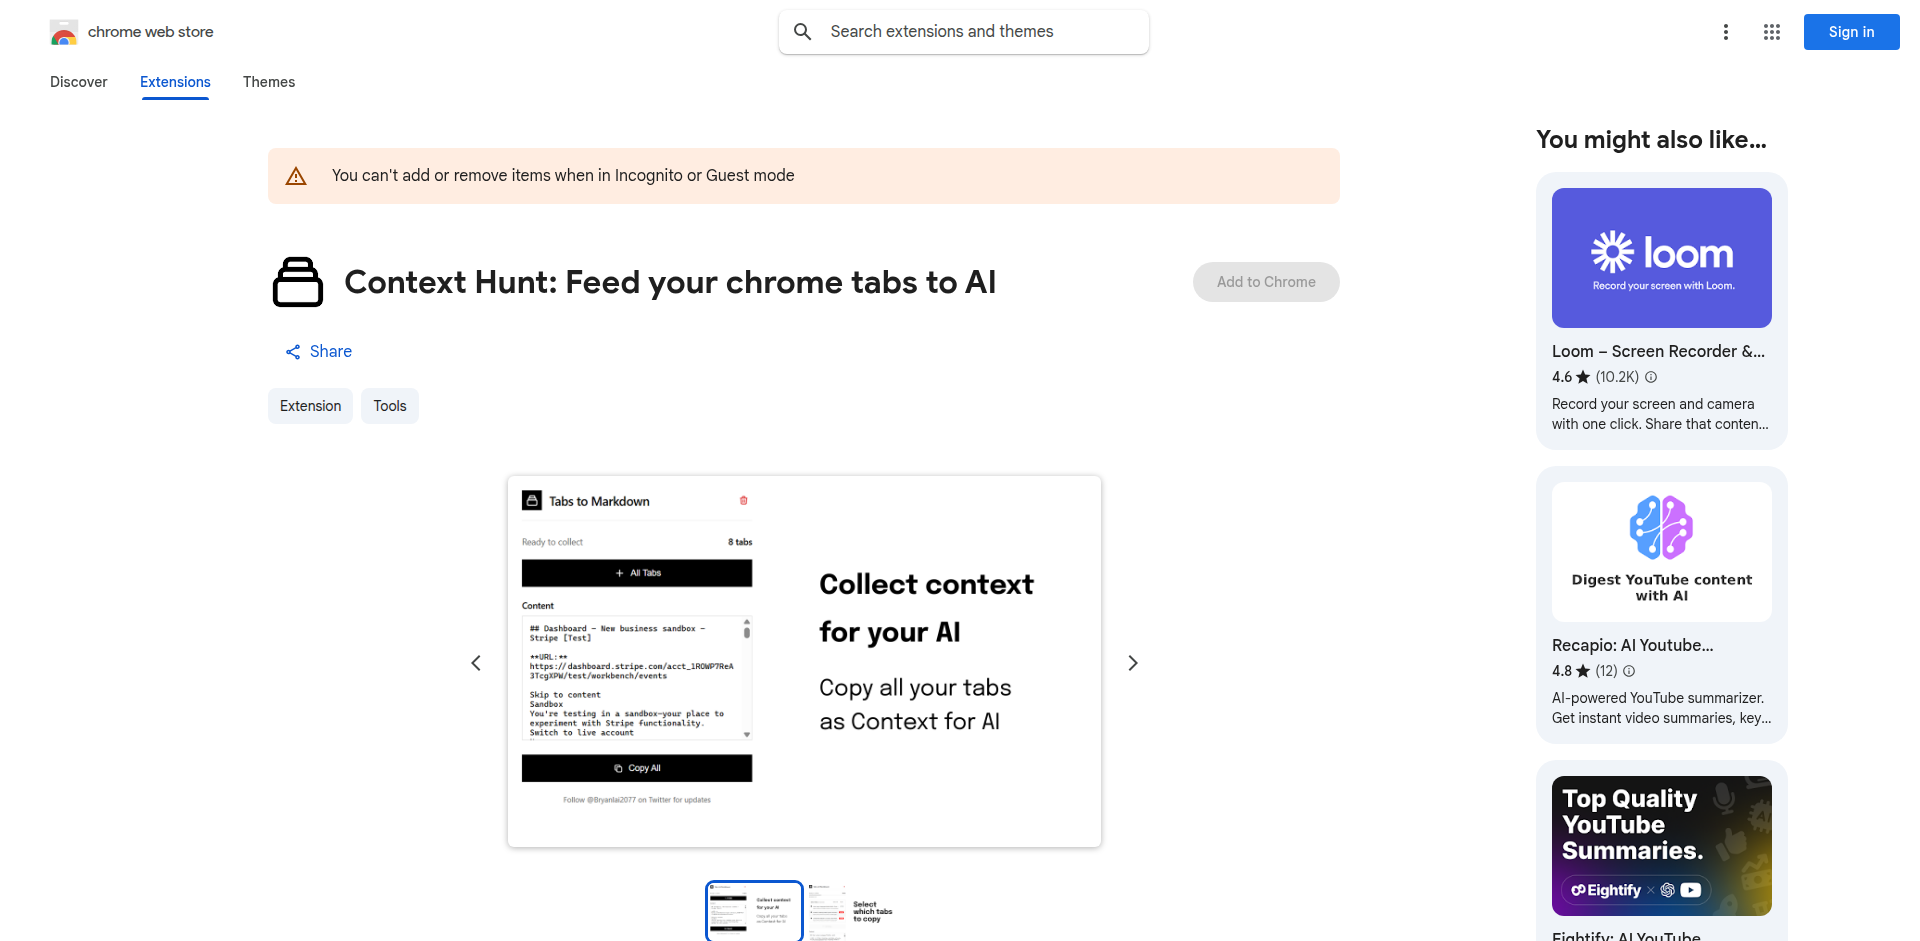
Task: Click the Chrome Web Store logo
Action: click(64, 32)
